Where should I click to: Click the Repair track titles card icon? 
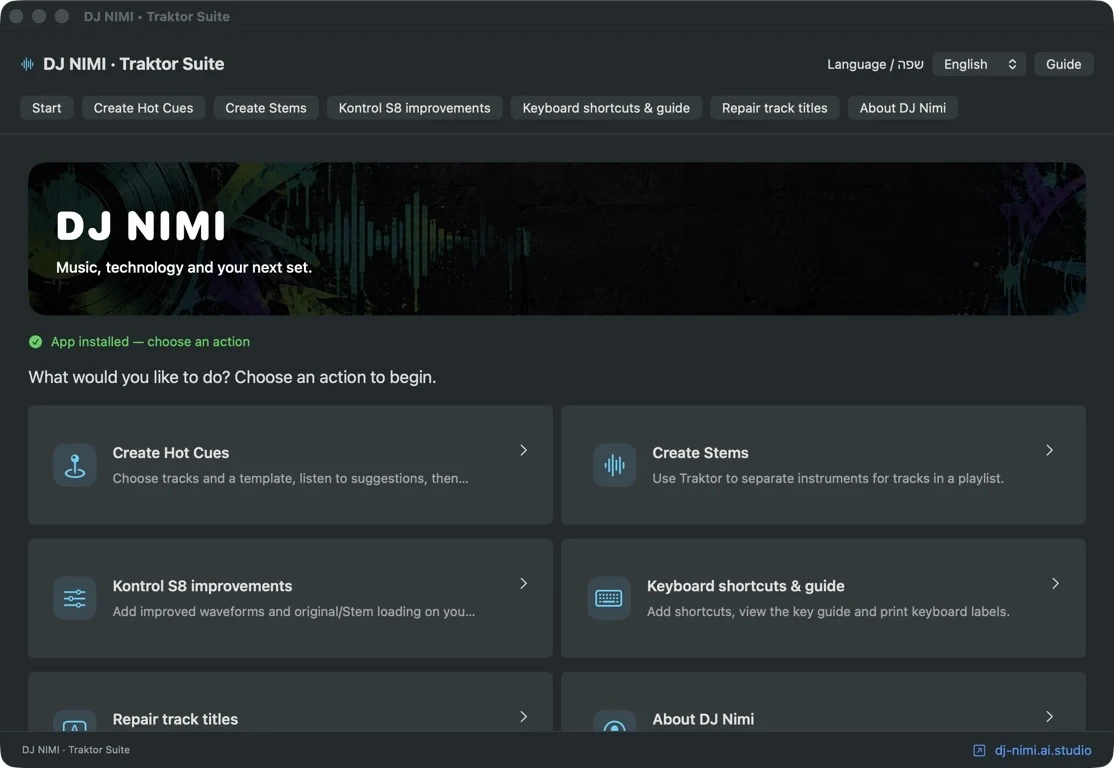(75, 721)
